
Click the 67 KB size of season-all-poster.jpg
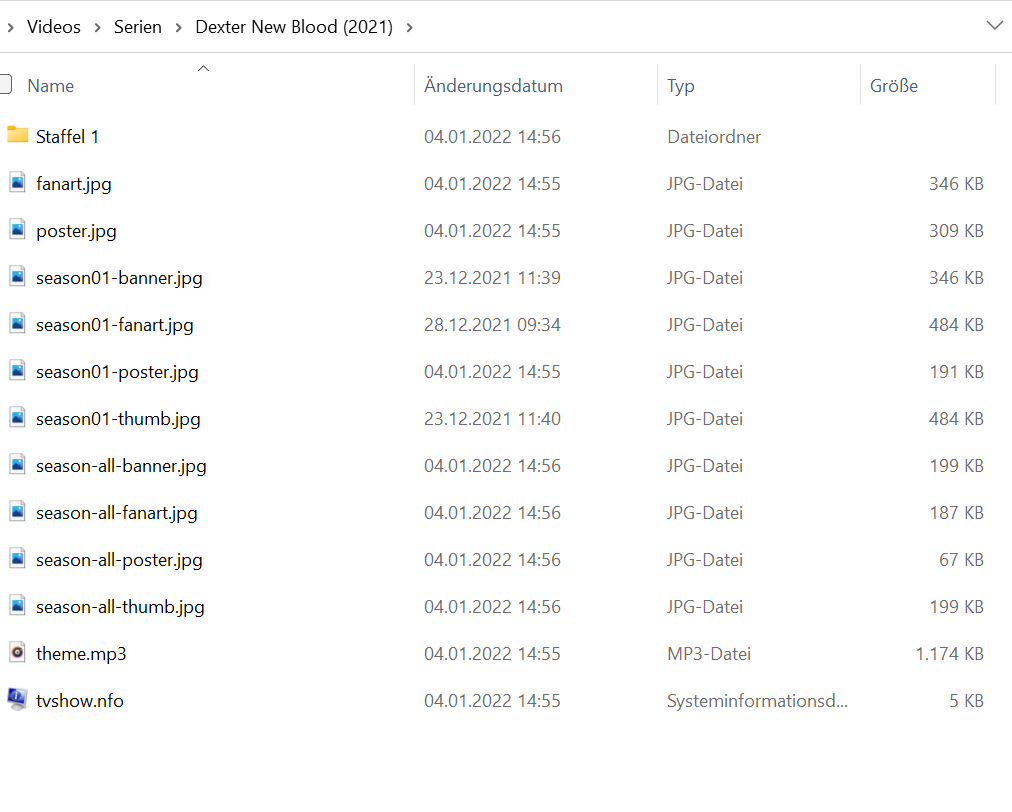click(962, 560)
